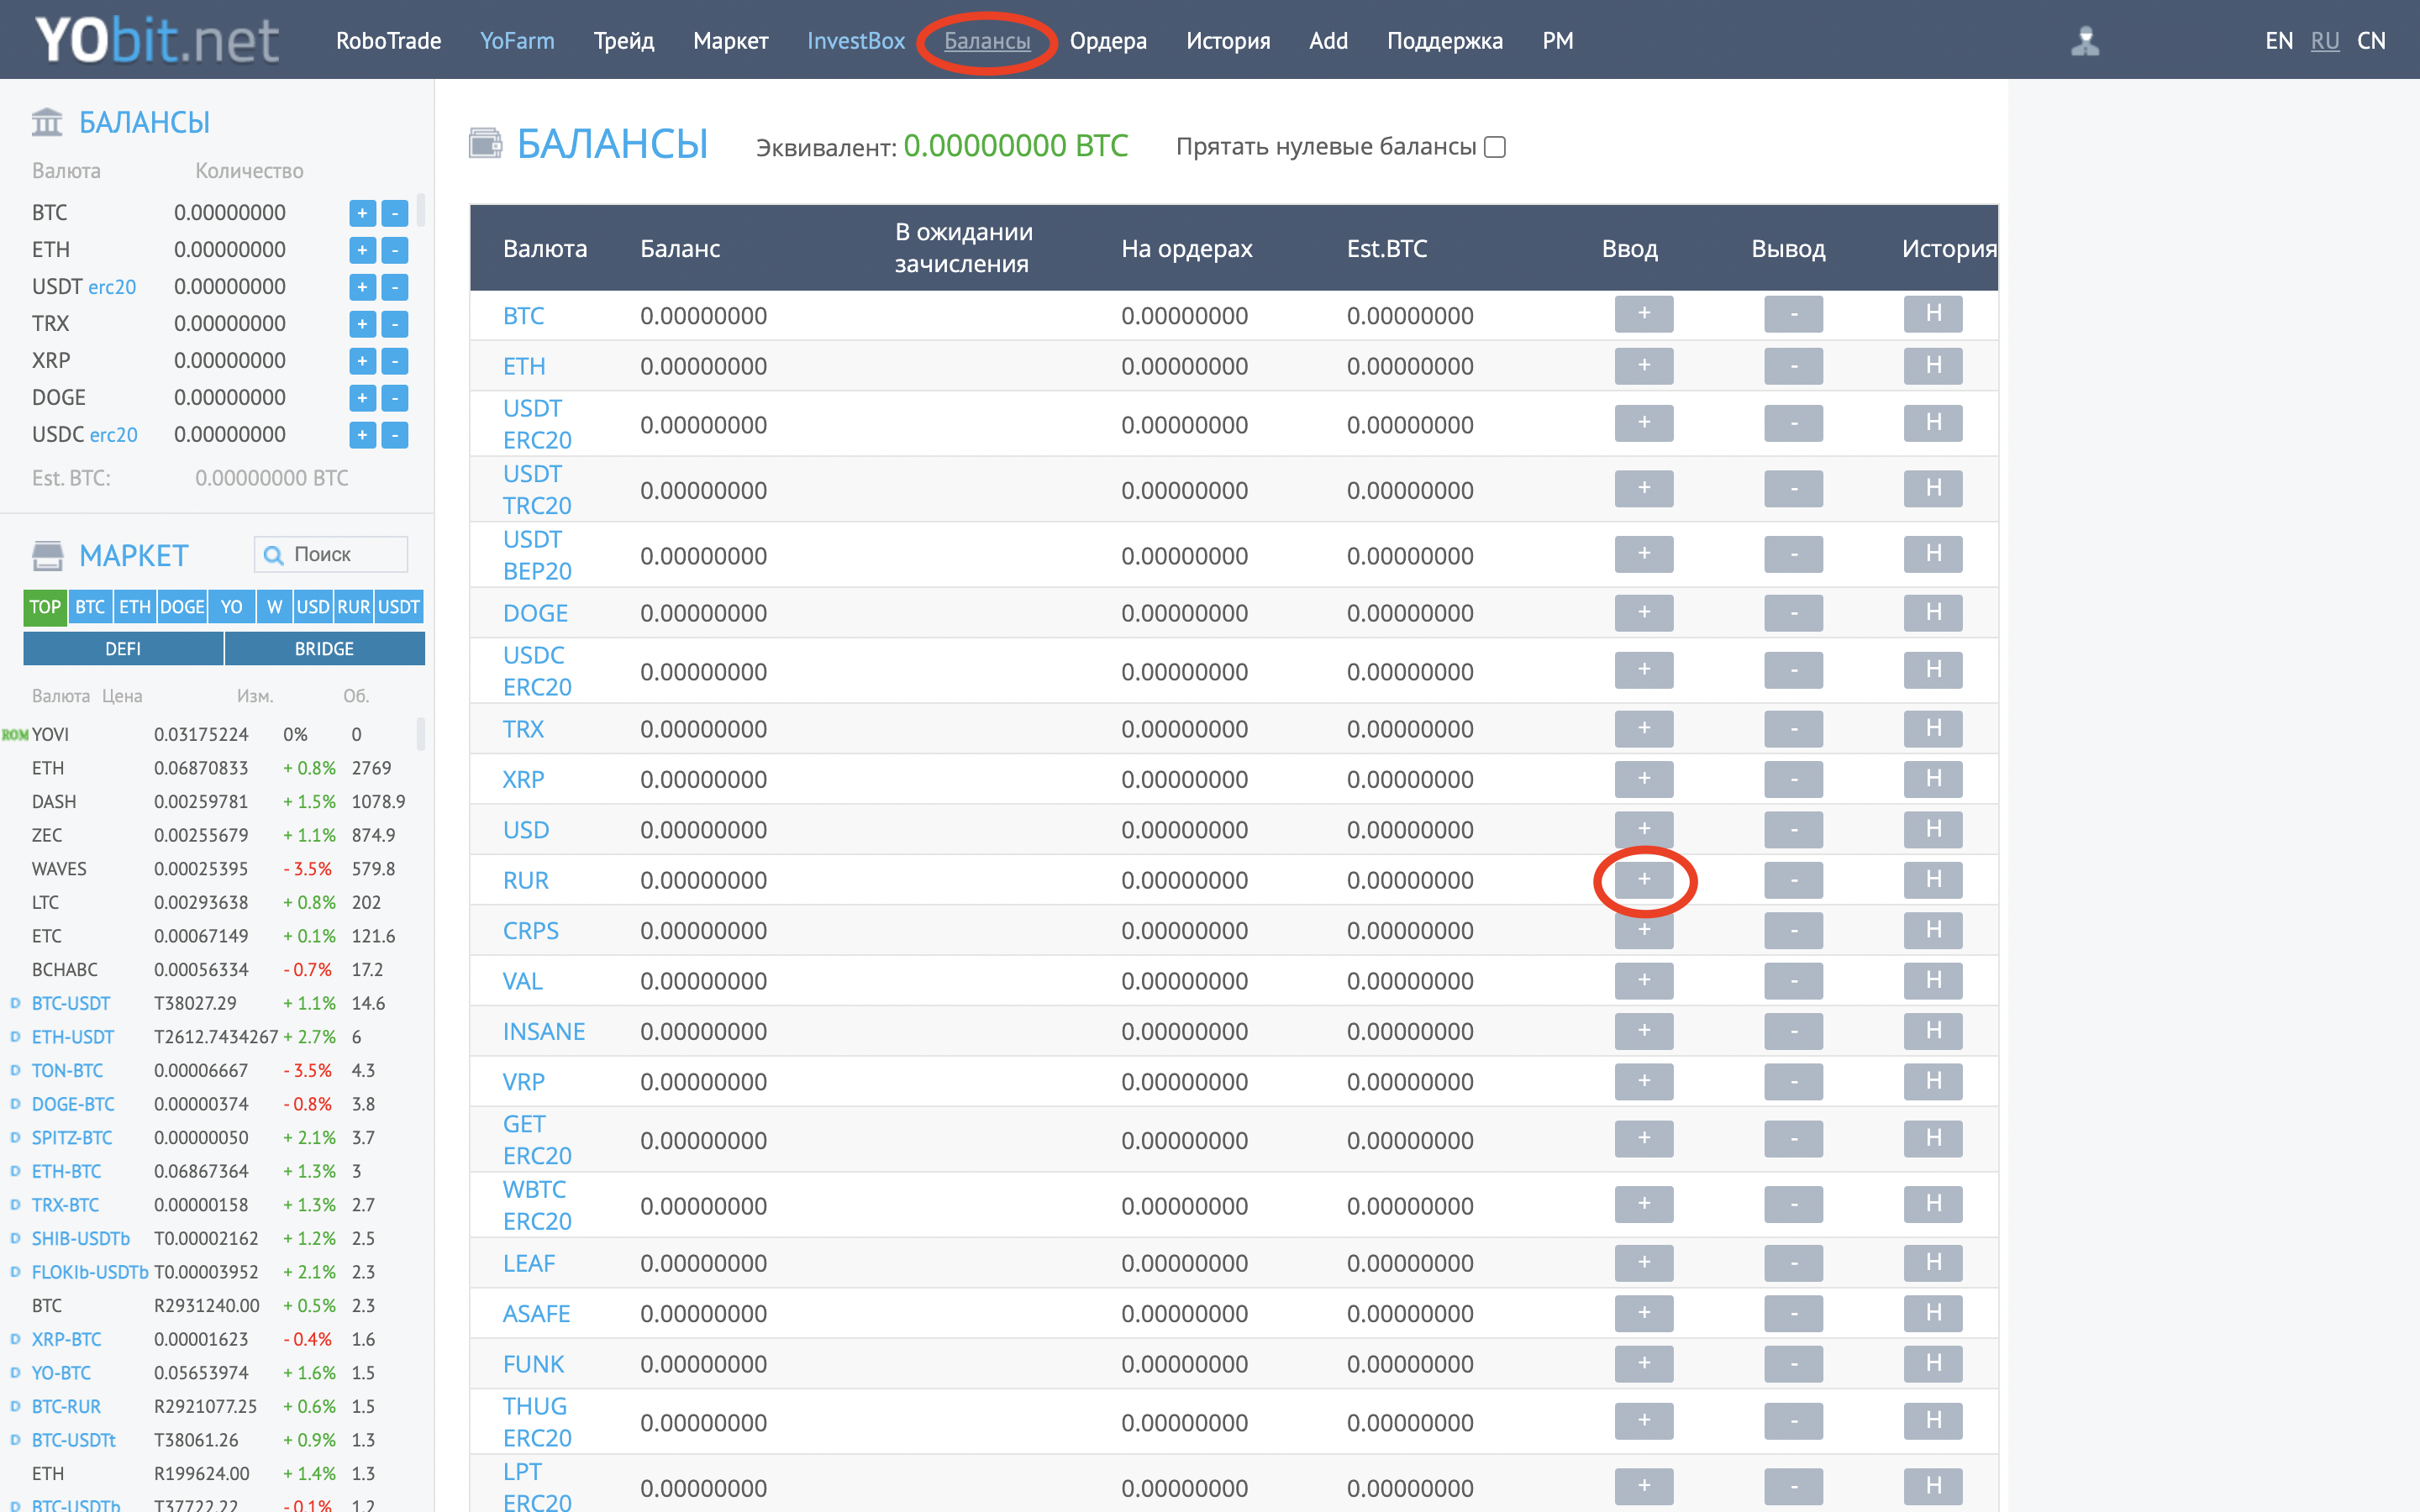
Task: Open the Ордера page
Action: [1108, 41]
